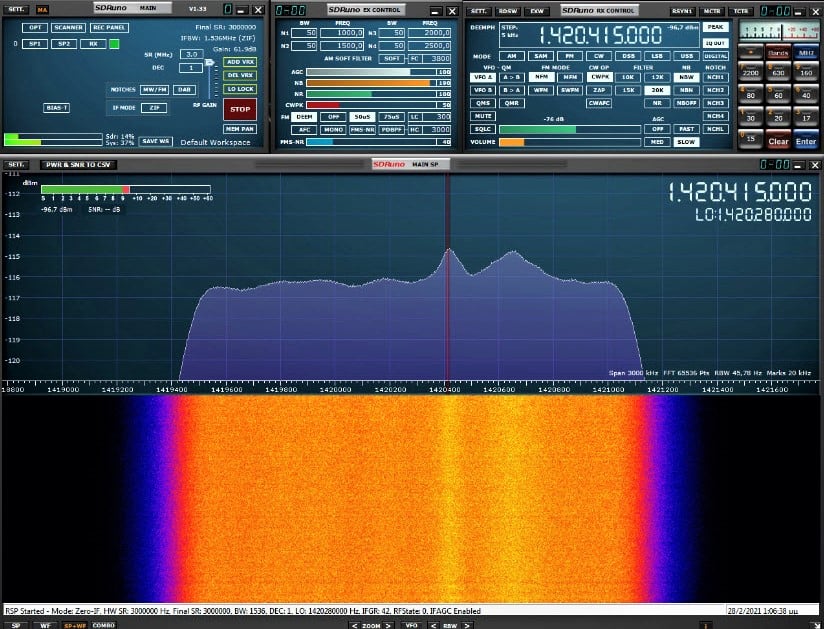824x629 pixels.
Task: Click the S-meter gauge display
Action: click(778, 30)
